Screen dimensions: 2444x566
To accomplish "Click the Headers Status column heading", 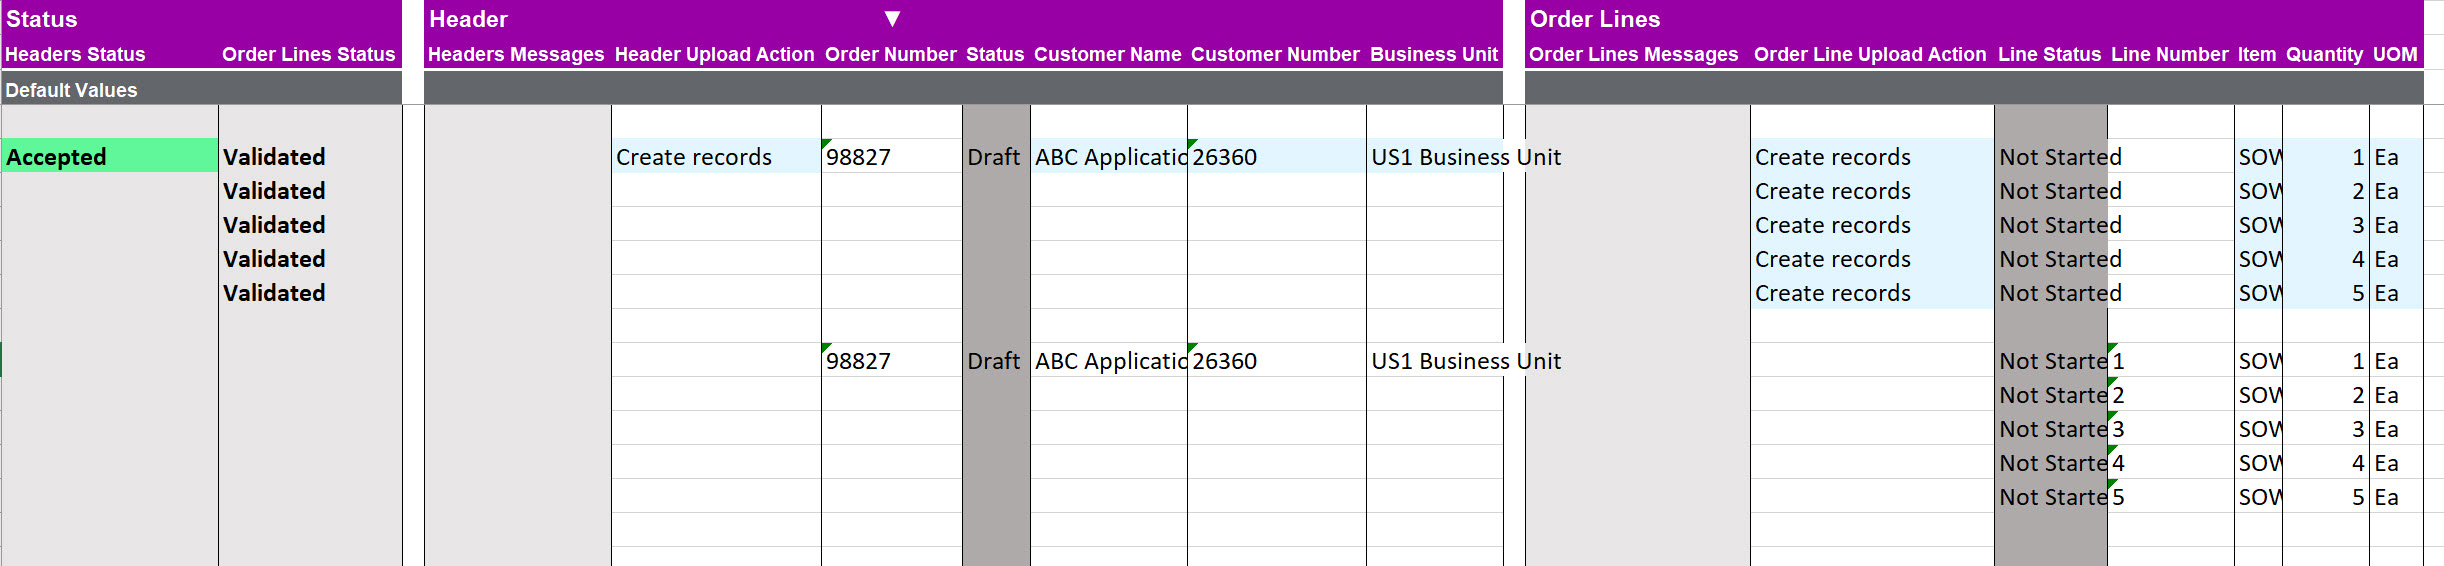I will [x=76, y=55].
